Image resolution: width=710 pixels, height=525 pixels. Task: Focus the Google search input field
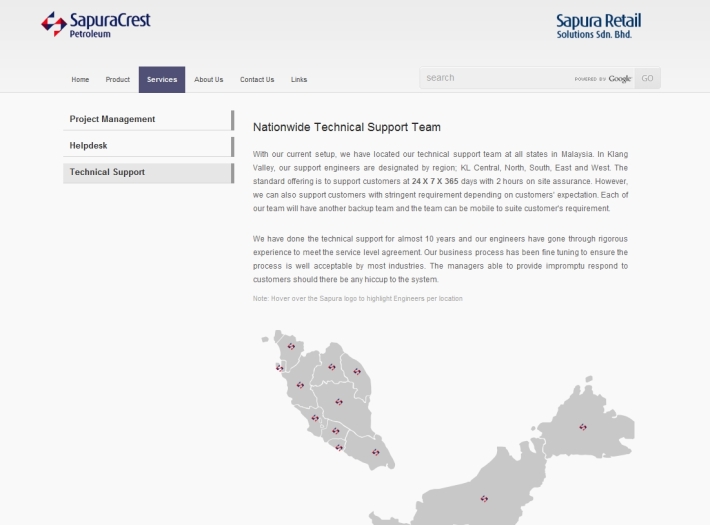point(495,78)
